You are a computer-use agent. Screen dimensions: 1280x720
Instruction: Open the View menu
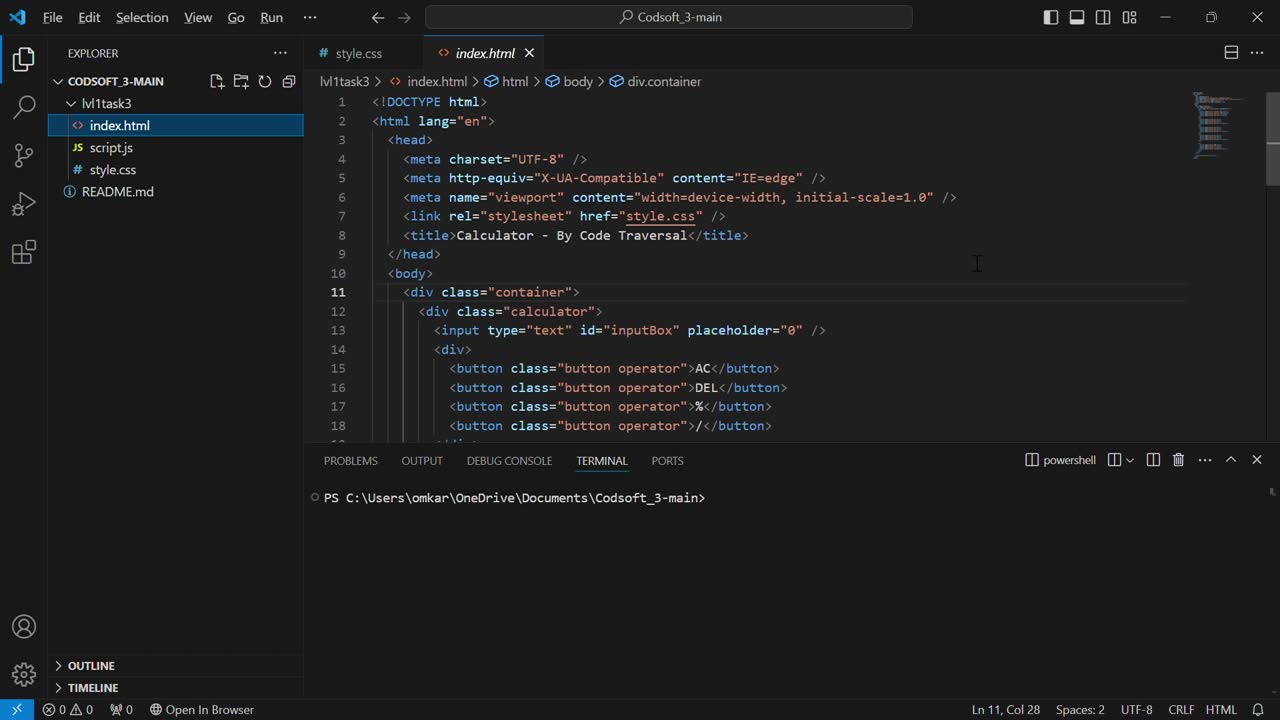[198, 17]
